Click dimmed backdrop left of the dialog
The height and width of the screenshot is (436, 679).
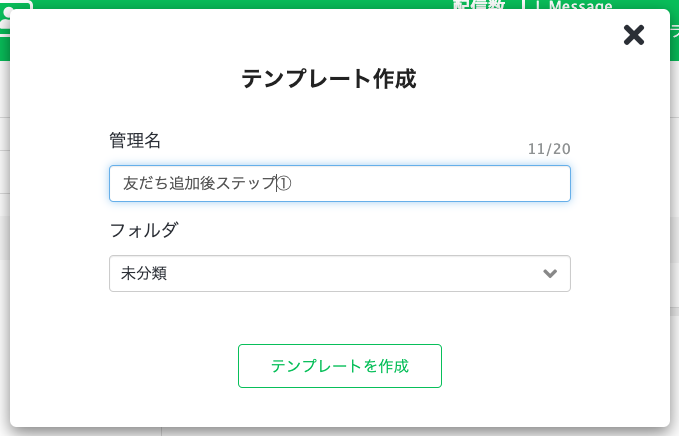coord(5,250)
